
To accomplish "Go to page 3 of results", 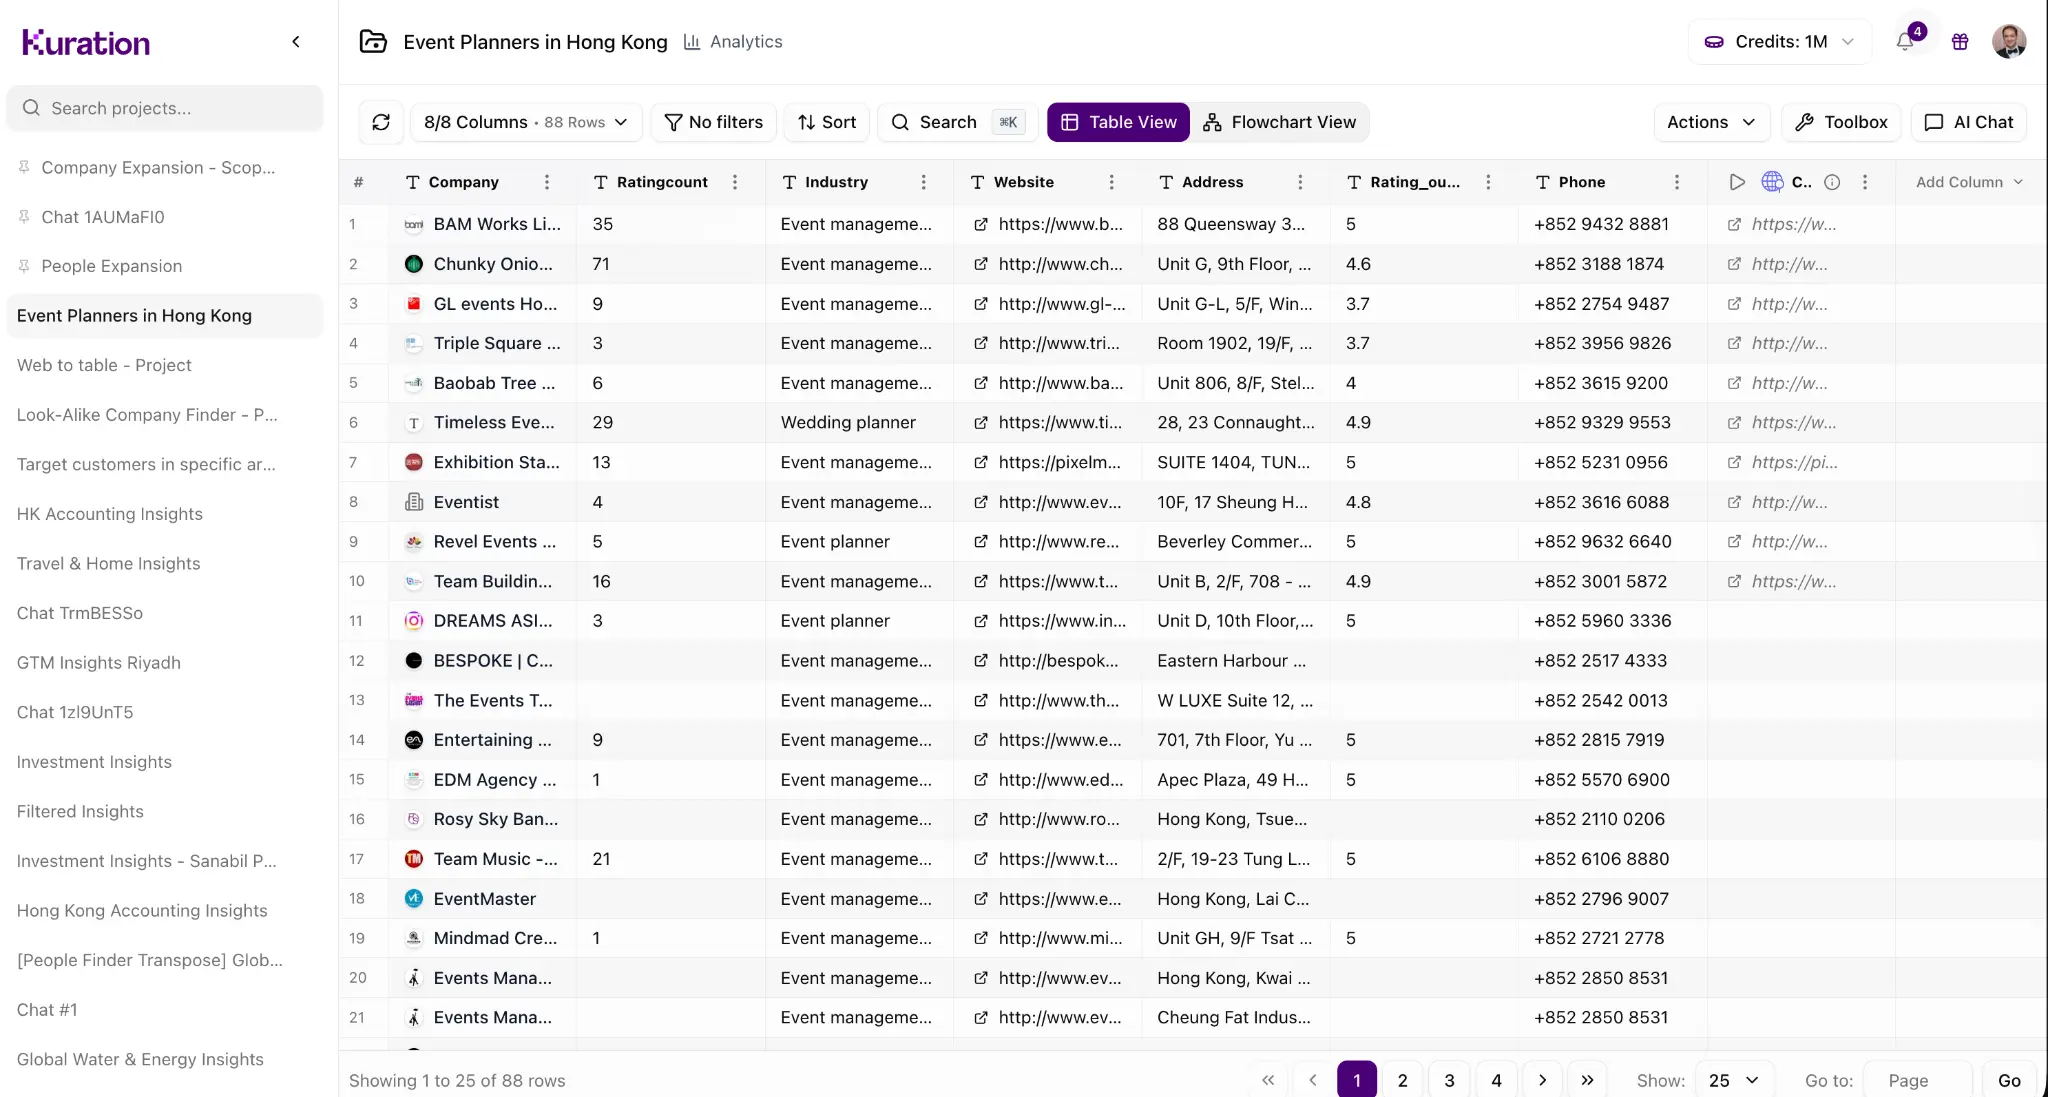I will (x=1449, y=1080).
